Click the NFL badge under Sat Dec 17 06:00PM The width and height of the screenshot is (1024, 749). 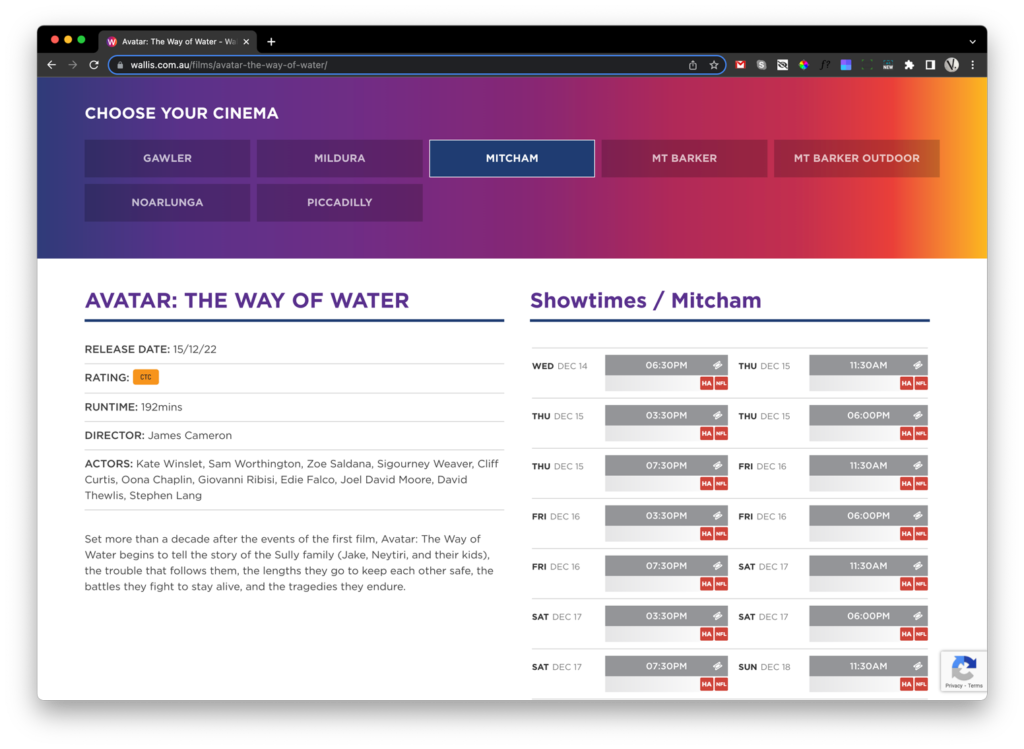[921, 634]
